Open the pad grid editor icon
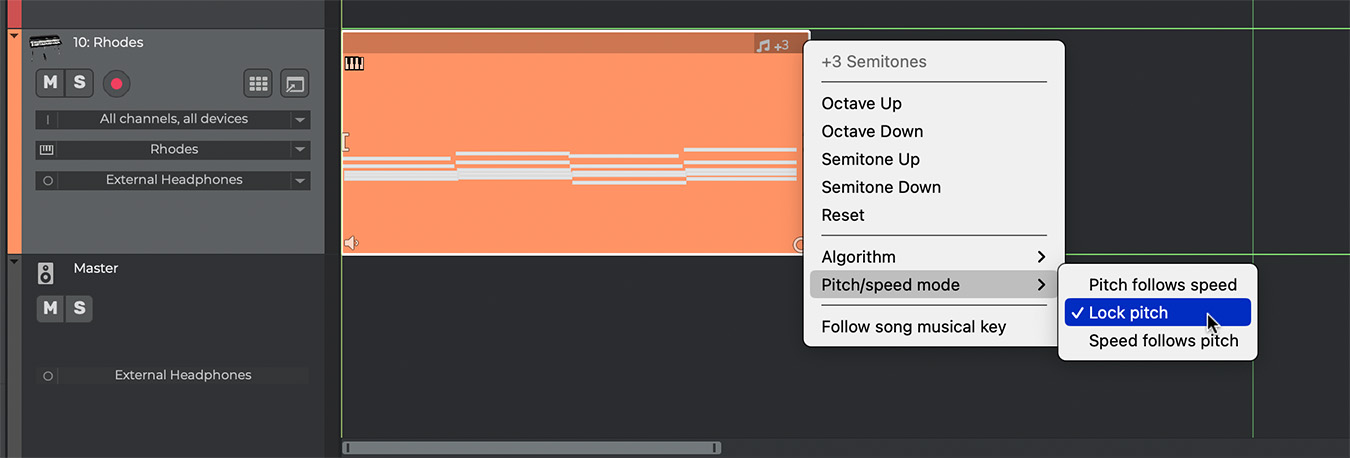 [x=258, y=84]
